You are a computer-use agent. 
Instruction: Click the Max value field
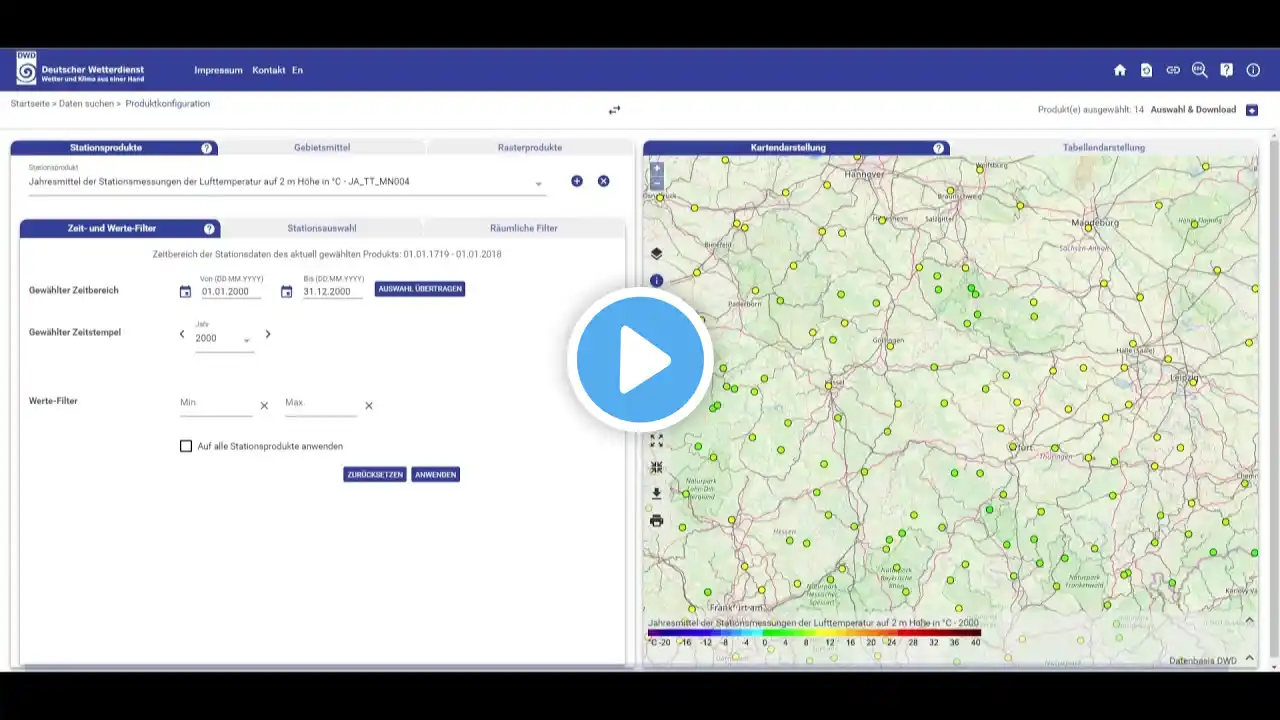coord(321,404)
